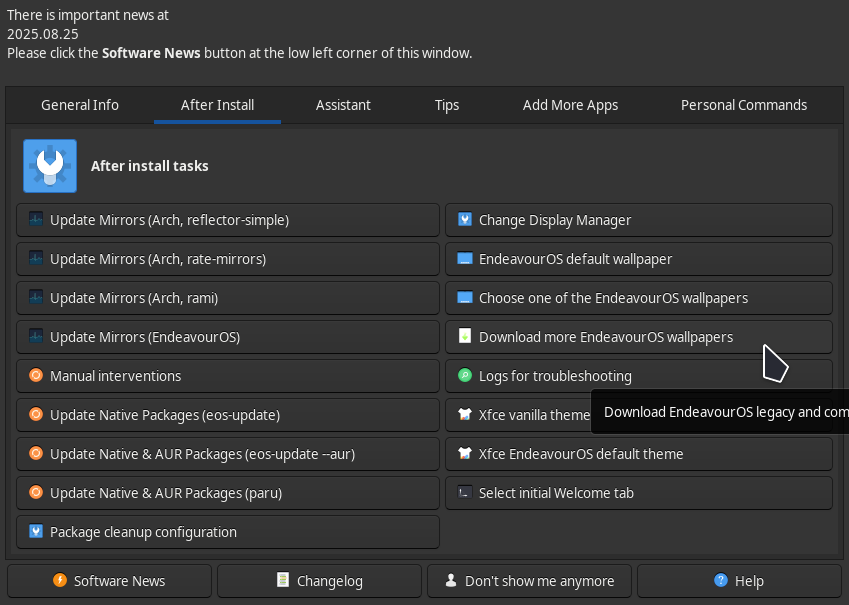Screen dimensions: 849x605
Task: Click the Package cleanup configuration icon
Action: click(36, 532)
